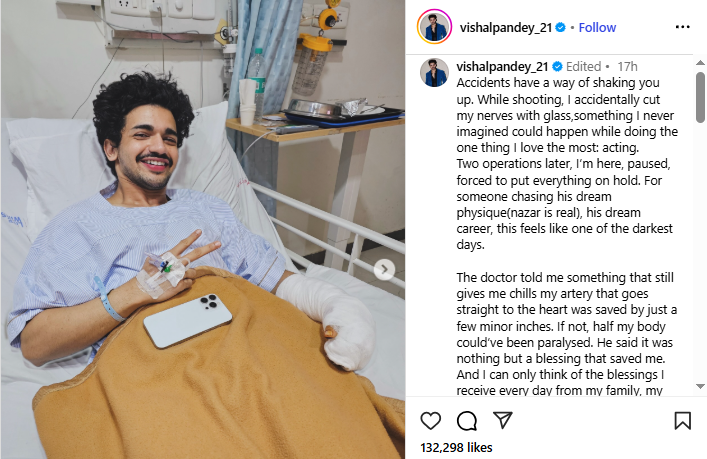Open vishalpandey_21 username link in caption
707x459 pixels.
tap(502, 67)
